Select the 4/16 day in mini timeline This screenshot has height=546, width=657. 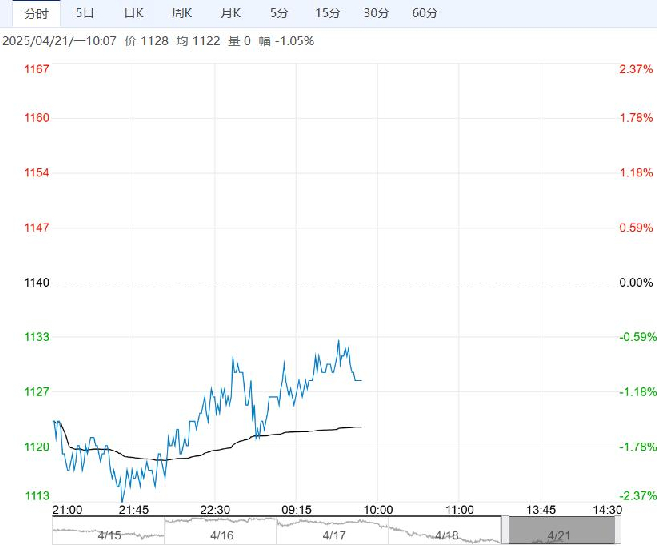point(221,531)
